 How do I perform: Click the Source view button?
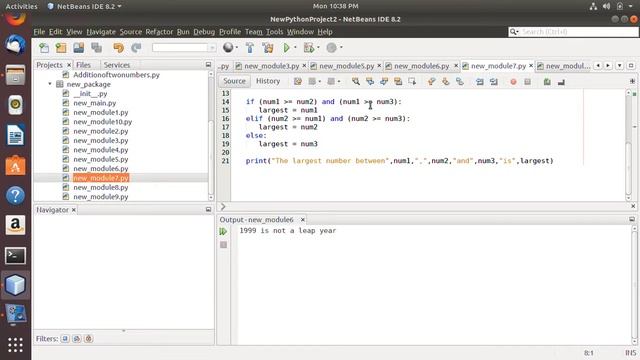tap(234, 81)
